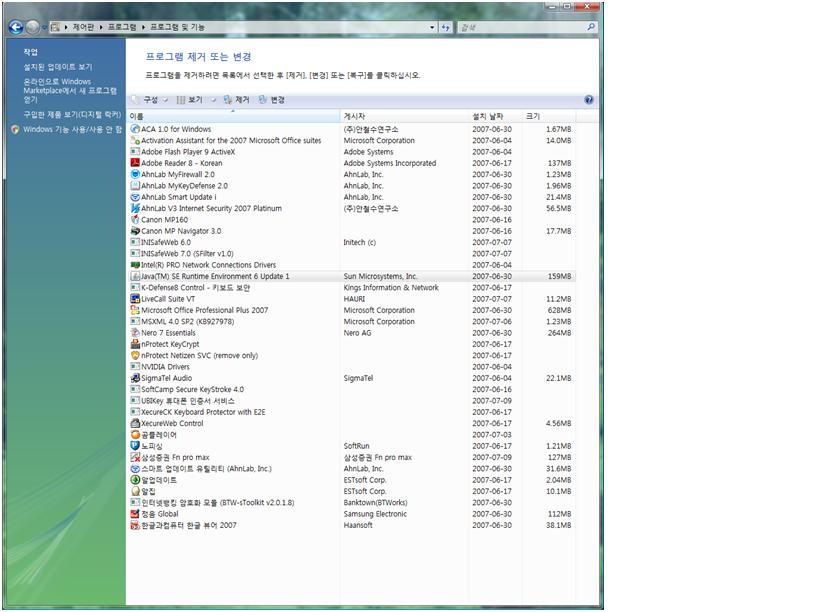Open 설치된 업데이트 보기 link
The width and height of the screenshot is (840, 612).
click(58, 67)
